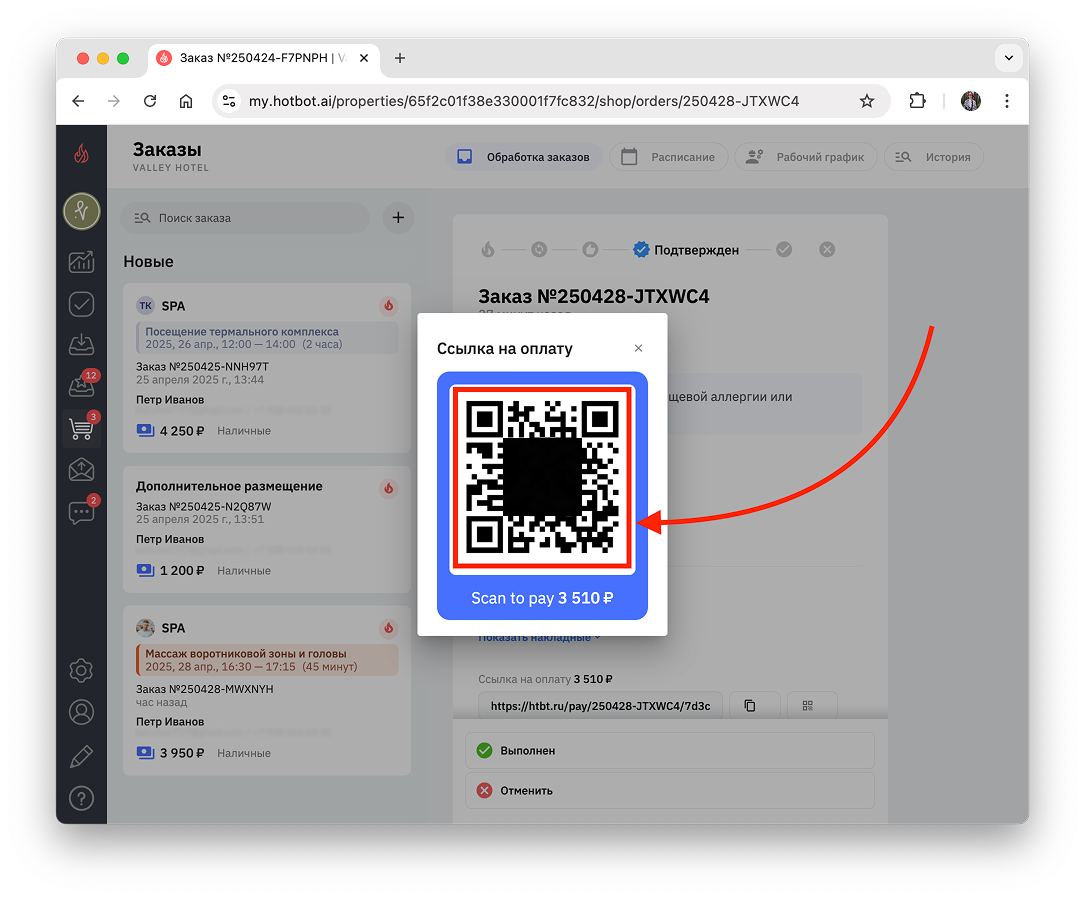This screenshot has width=1085, height=898.
Task: Open the analytics chart icon in sidebar
Action: point(82,262)
